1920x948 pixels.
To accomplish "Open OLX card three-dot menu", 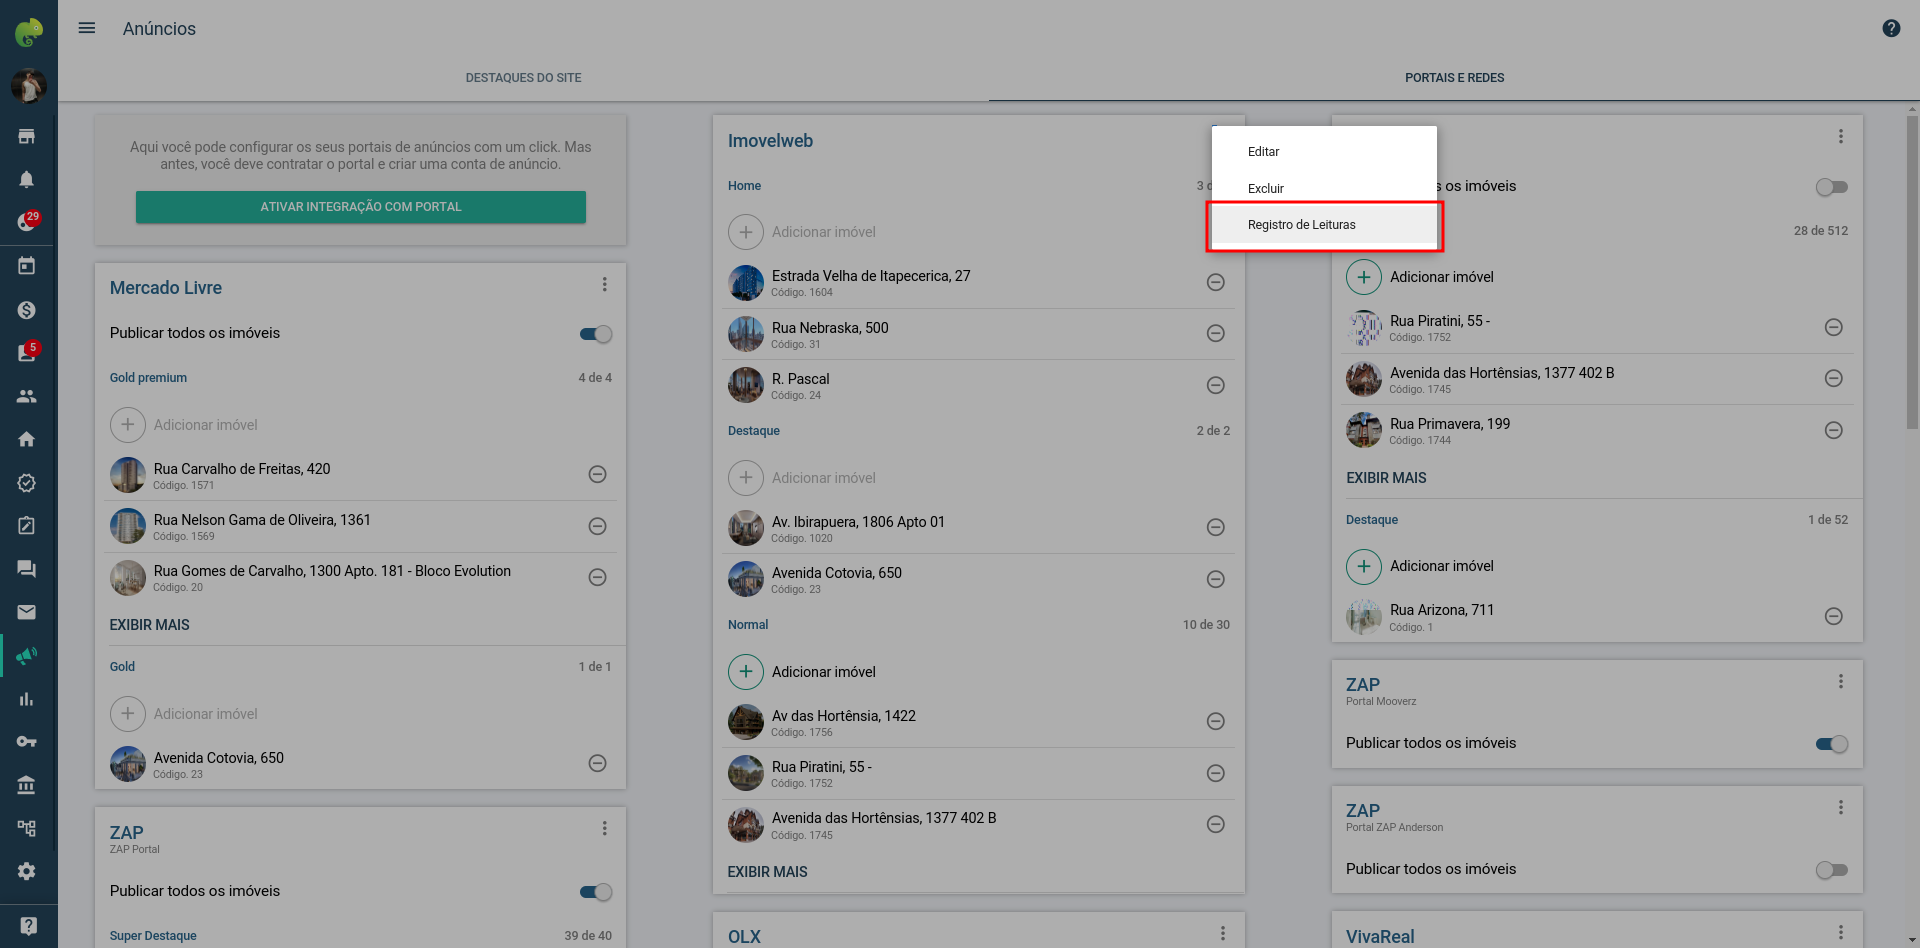I will click(x=1222, y=933).
